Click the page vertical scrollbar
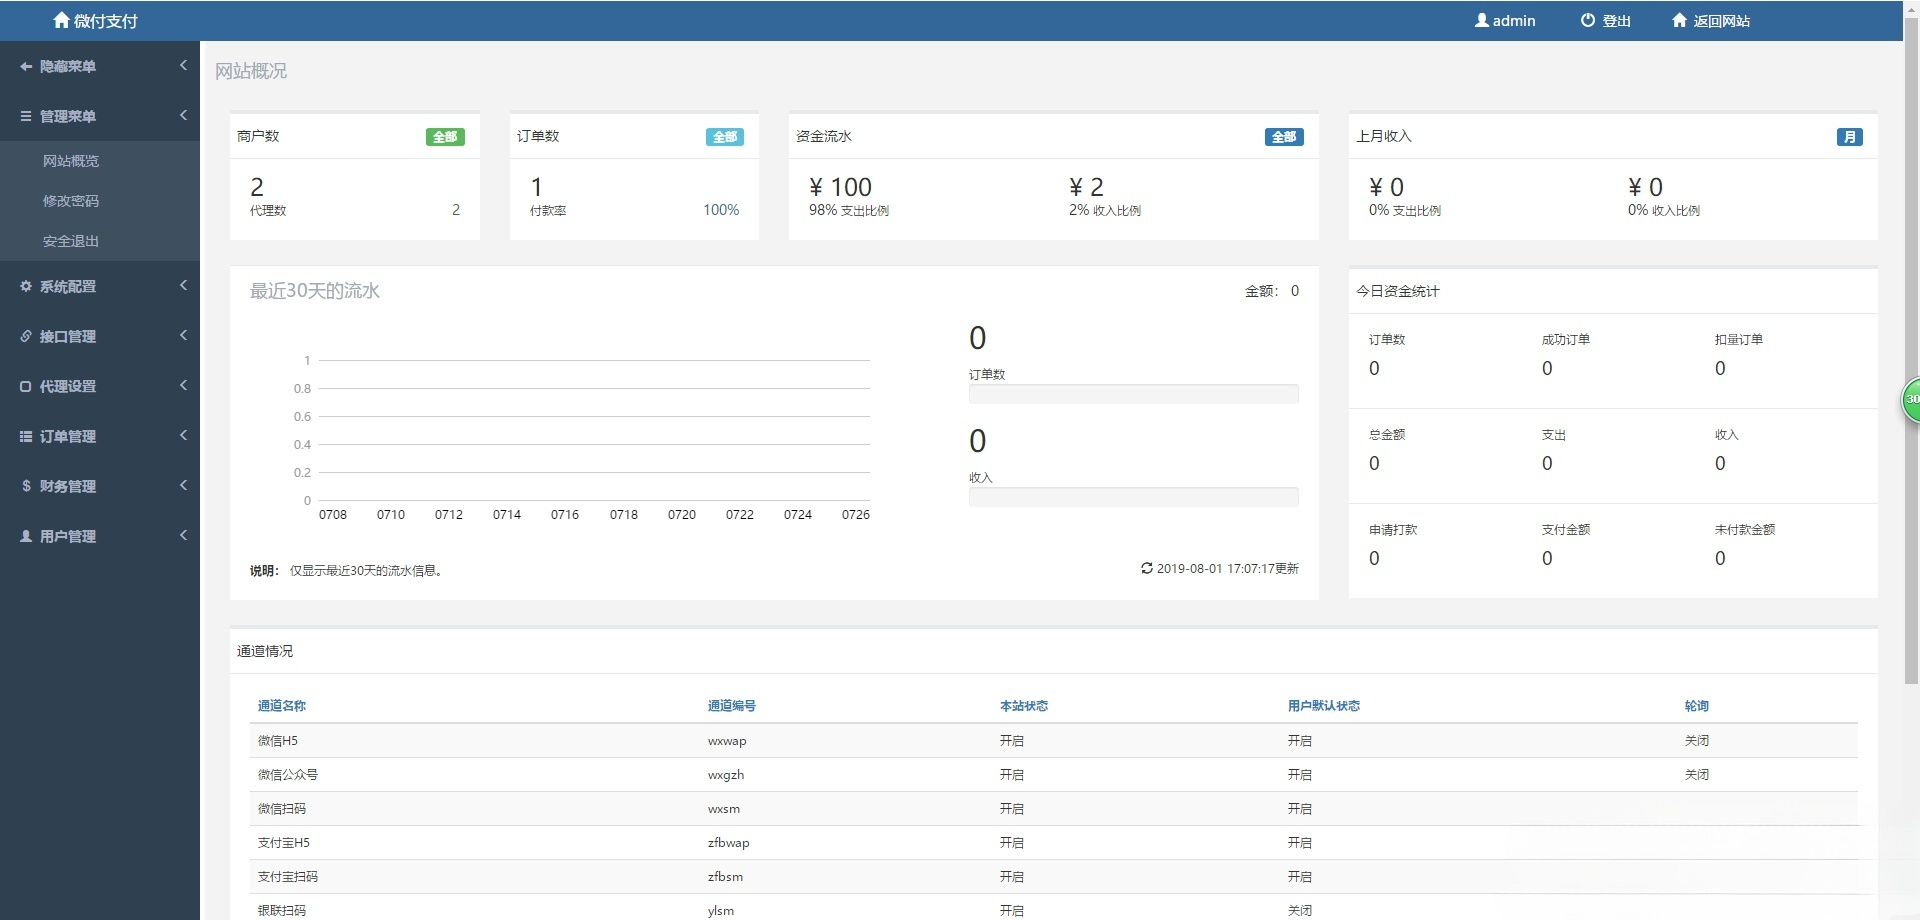This screenshot has height=920, width=1920. [x=1911, y=350]
